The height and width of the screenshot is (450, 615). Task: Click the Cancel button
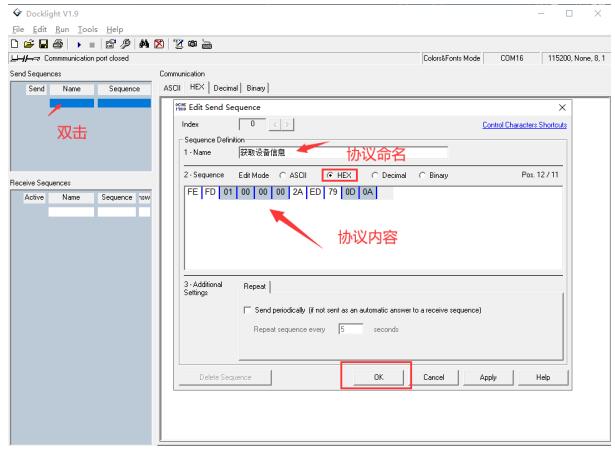pos(433,377)
